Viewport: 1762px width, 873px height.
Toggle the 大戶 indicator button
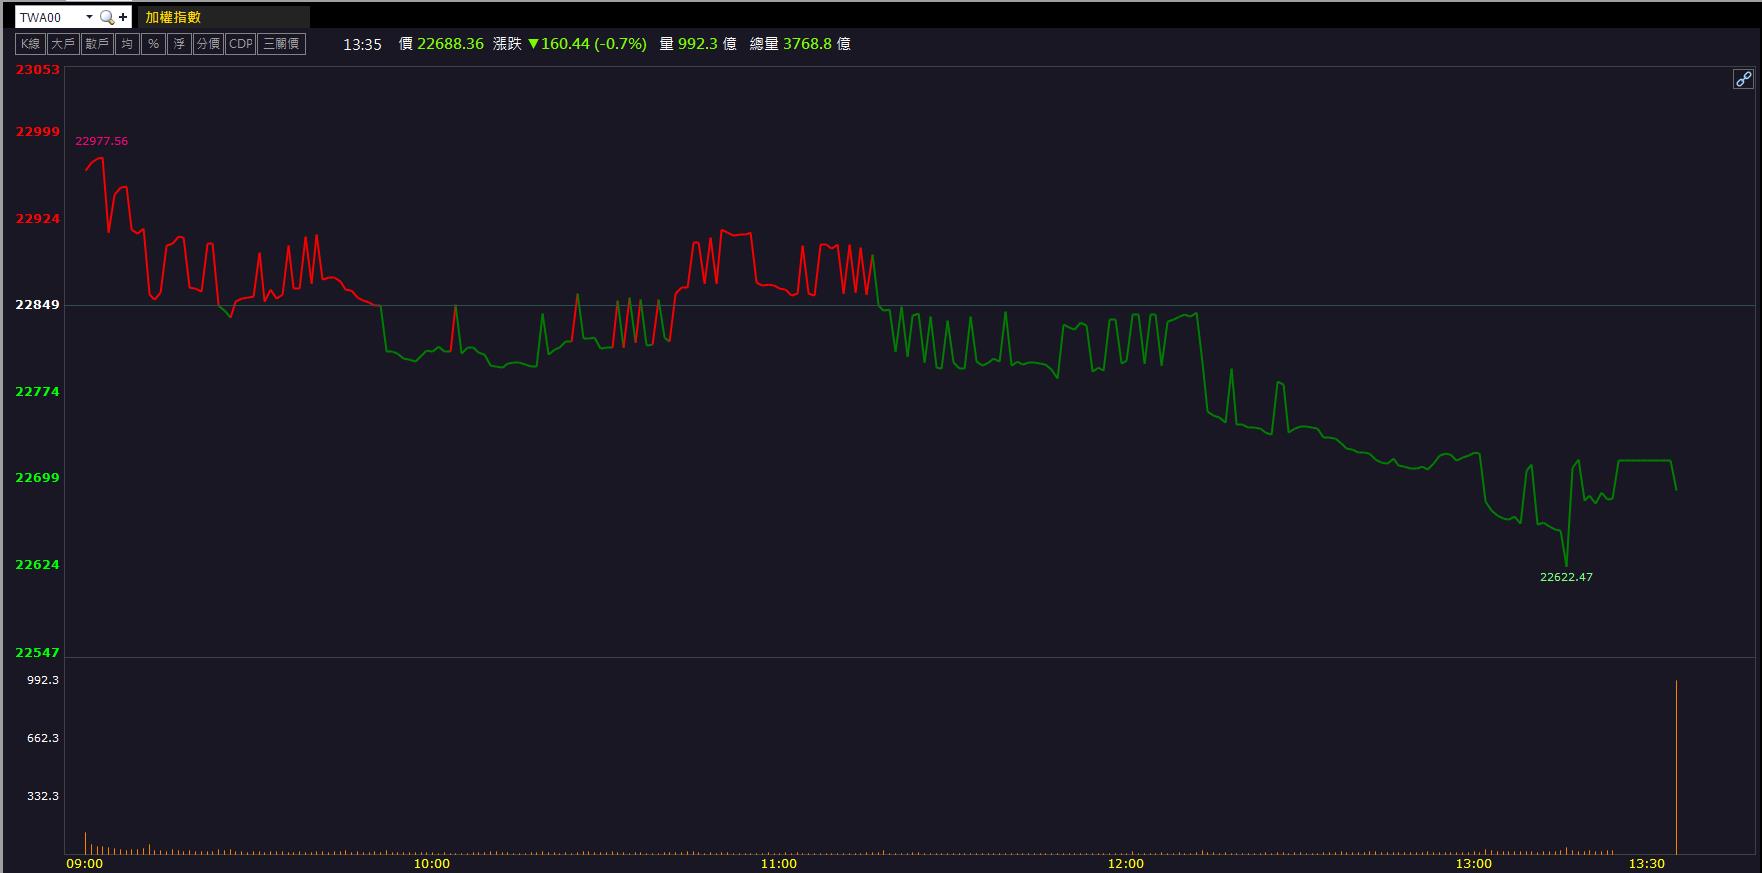[63, 44]
